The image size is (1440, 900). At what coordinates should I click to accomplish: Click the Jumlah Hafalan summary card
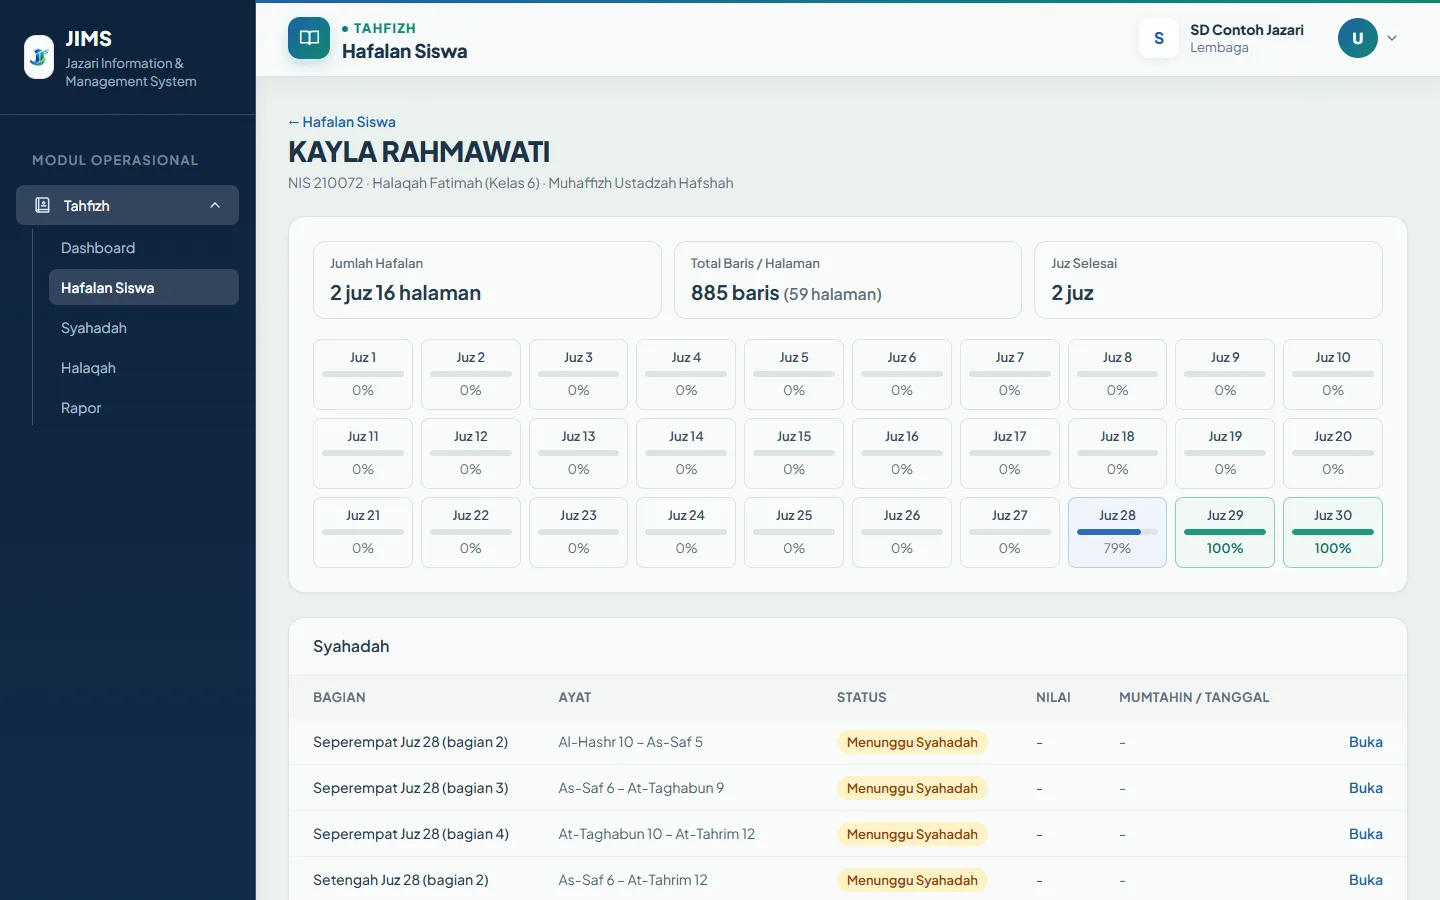click(487, 280)
